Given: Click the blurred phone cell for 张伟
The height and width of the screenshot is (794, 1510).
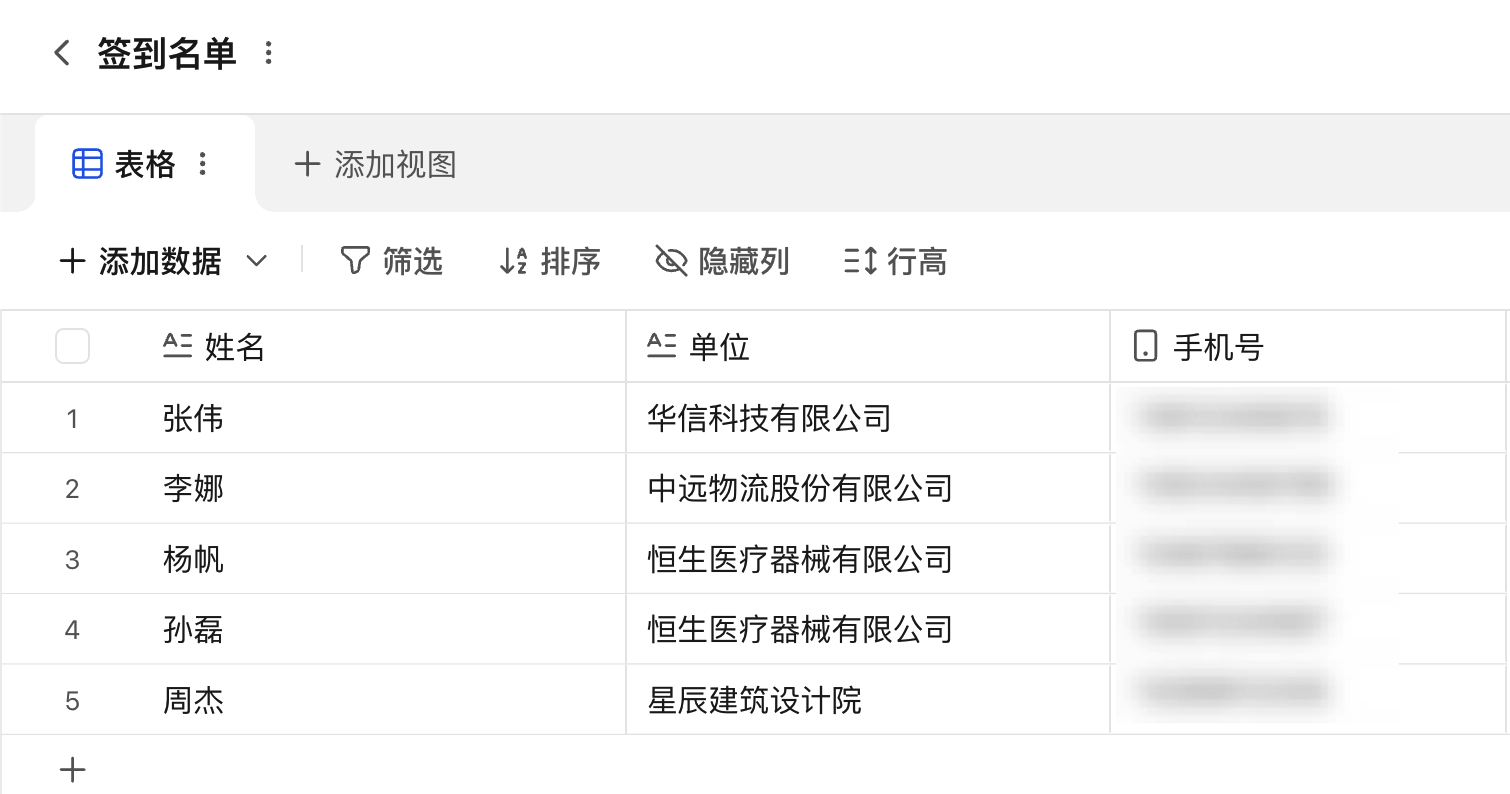Looking at the screenshot, I should (1308, 418).
